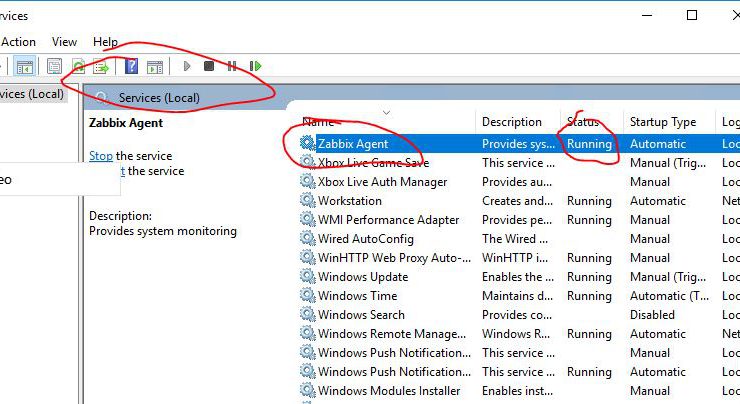Click 'Automatic (T...' startup type for Windows Time

point(669,296)
